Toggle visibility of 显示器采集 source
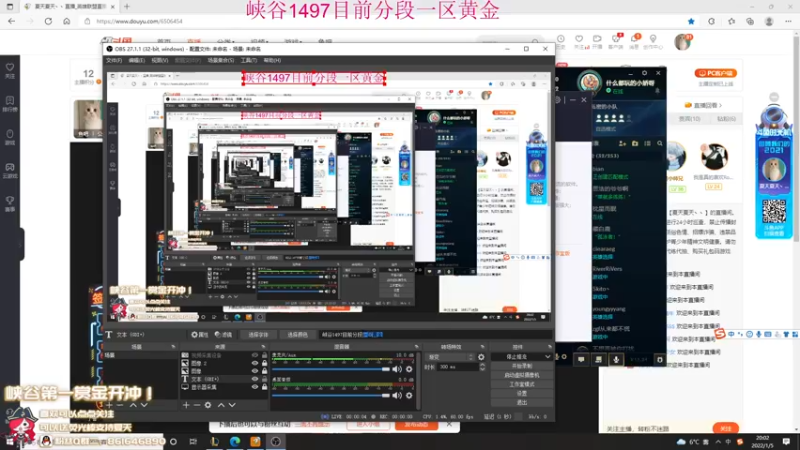 (255, 387)
